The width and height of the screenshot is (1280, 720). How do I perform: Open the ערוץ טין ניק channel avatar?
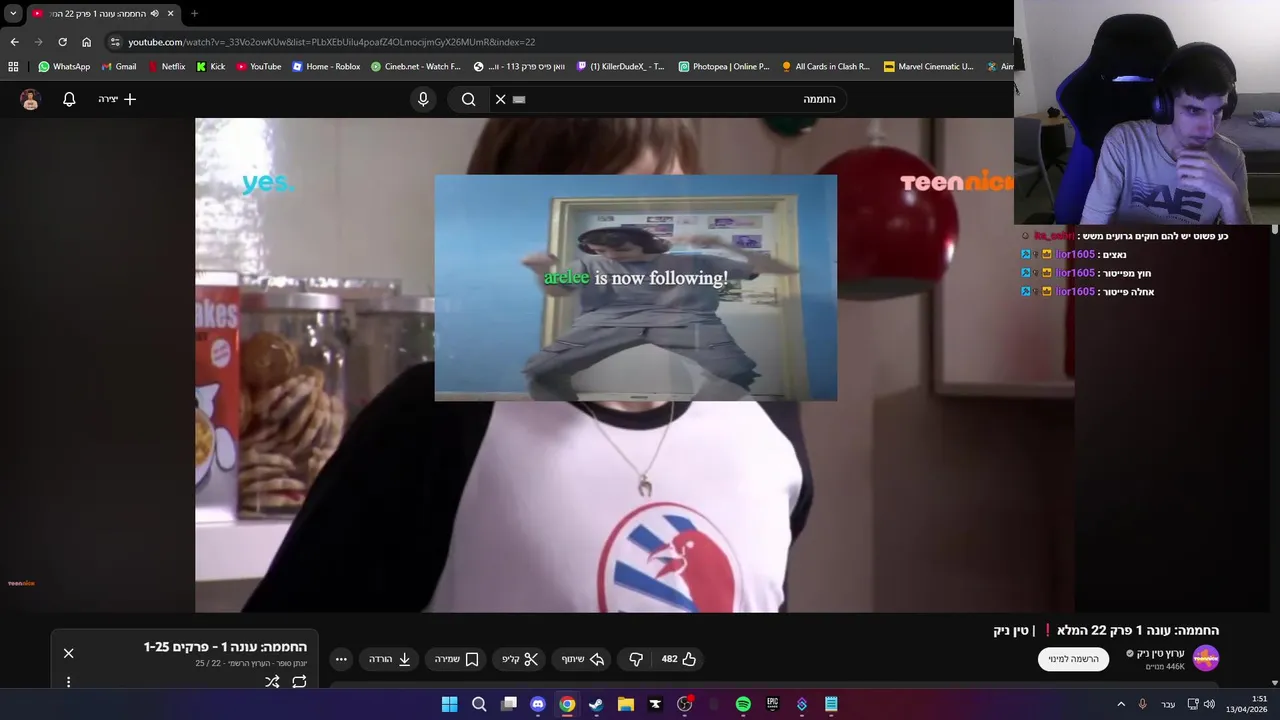point(1206,658)
